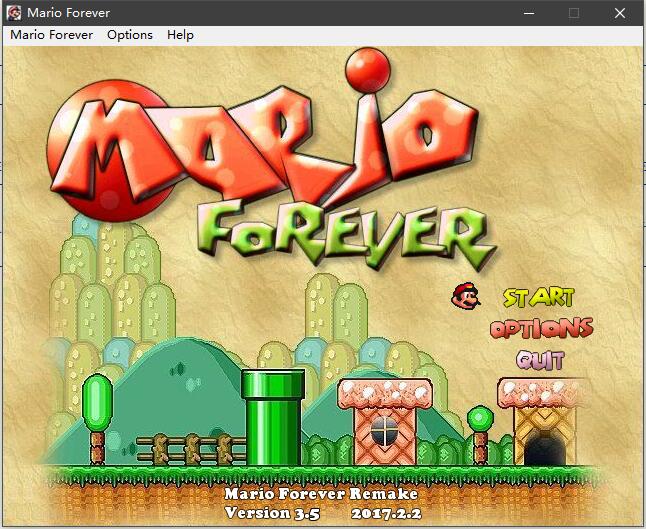The height and width of the screenshot is (529, 646).
Task: Open the Options menu in menu bar
Action: pyautogui.click(x=130, y=35)
